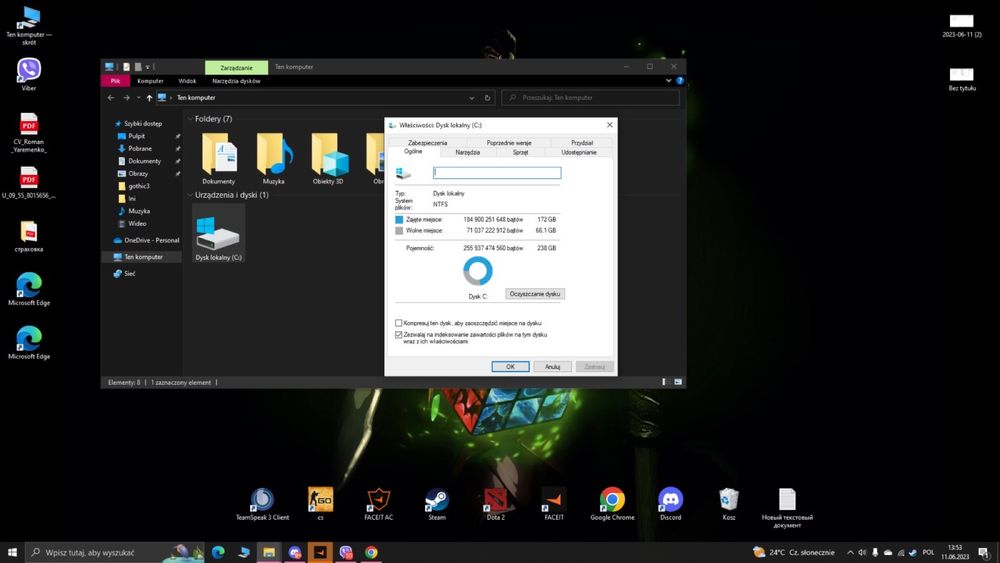Image resolution: width=1000 pixels, height=563 pixels.
Task: Open the Widok ribbon tab
Action: click(x=187, y=81)
